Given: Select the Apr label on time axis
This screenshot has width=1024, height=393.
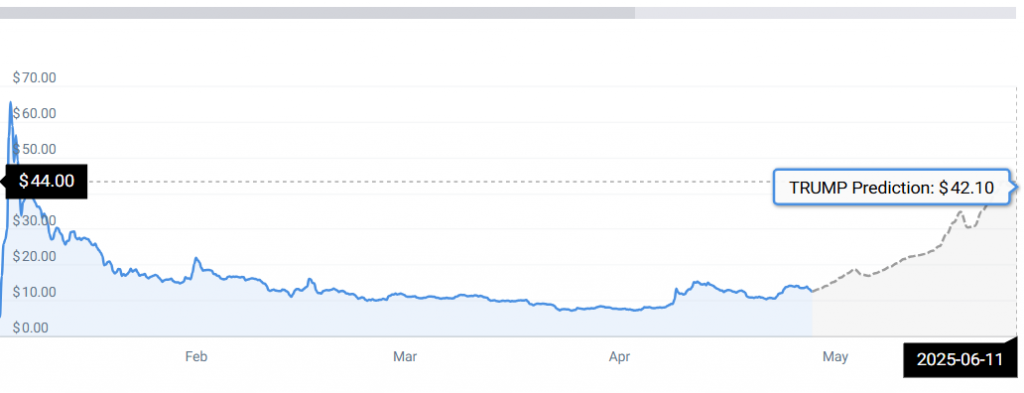Looking at the screenshot, I should 619,356.
